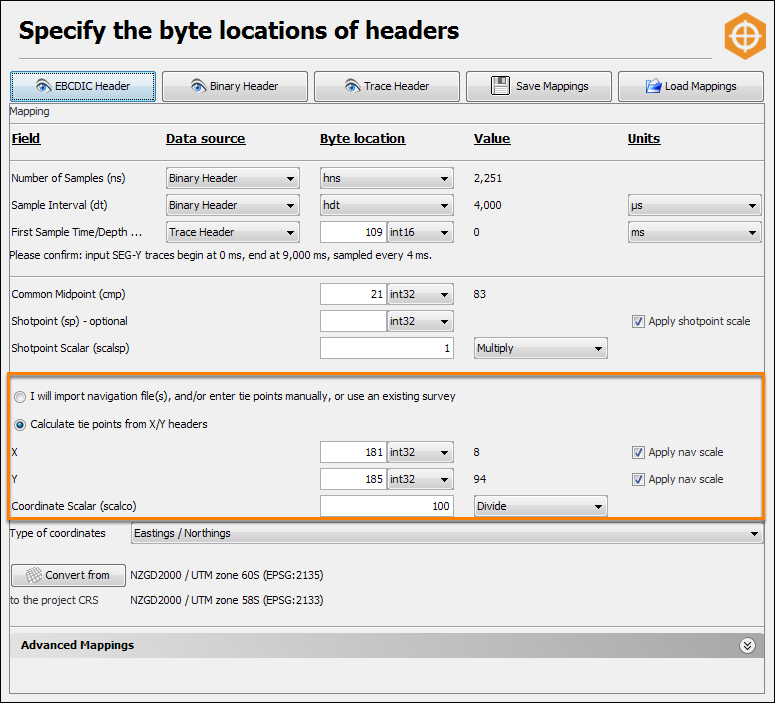This screenshot has height=703, width=775.
Task: Open Sample Interval µs units dropdown
Action: 694,205
